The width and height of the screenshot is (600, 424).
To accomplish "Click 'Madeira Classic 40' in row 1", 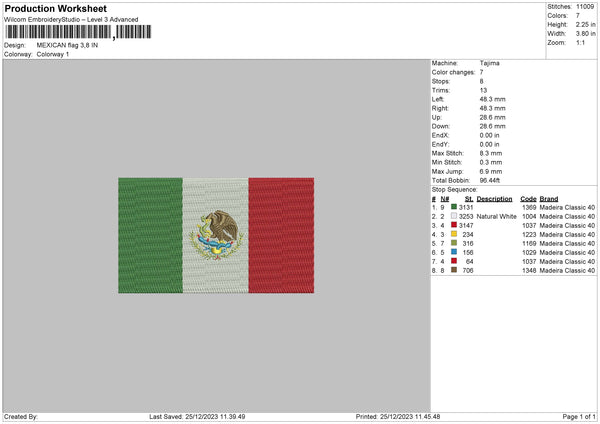I will (567, 207).
